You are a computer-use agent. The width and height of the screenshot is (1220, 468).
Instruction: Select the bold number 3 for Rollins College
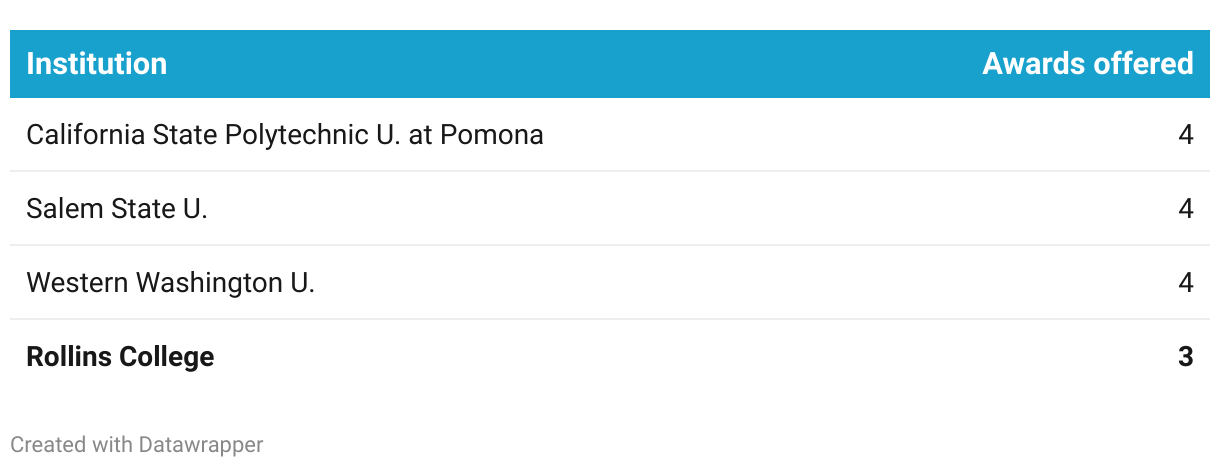pos(1185,357)
